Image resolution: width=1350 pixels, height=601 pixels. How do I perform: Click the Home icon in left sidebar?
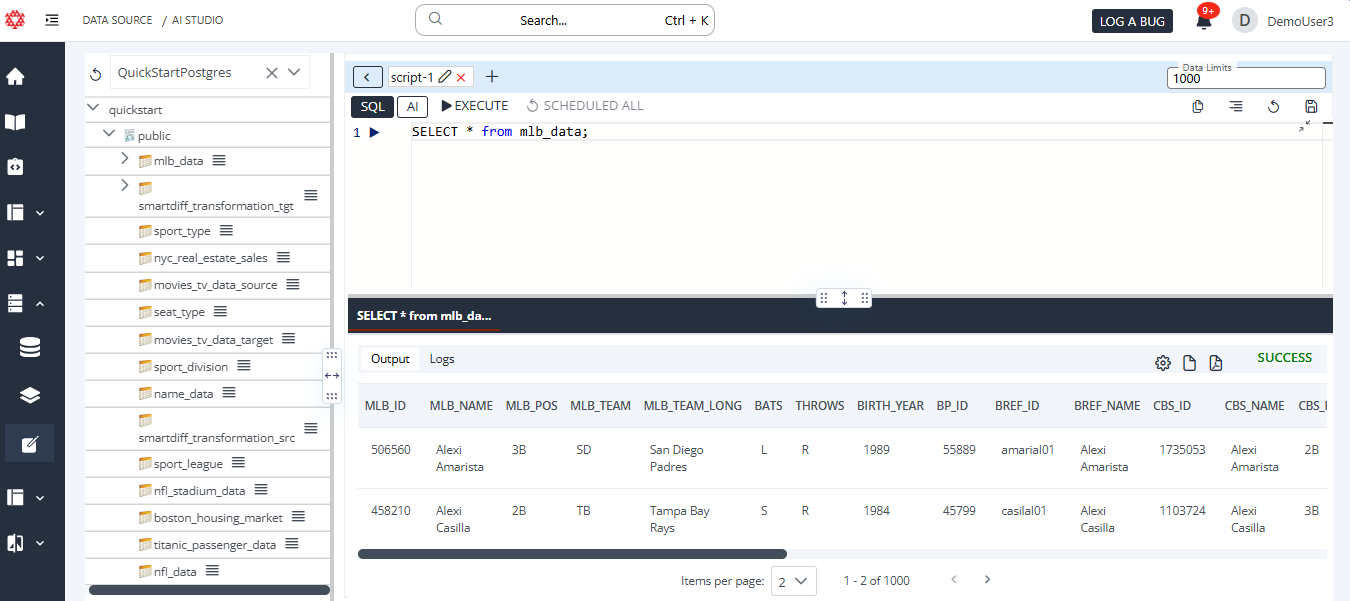click(15, 77)
